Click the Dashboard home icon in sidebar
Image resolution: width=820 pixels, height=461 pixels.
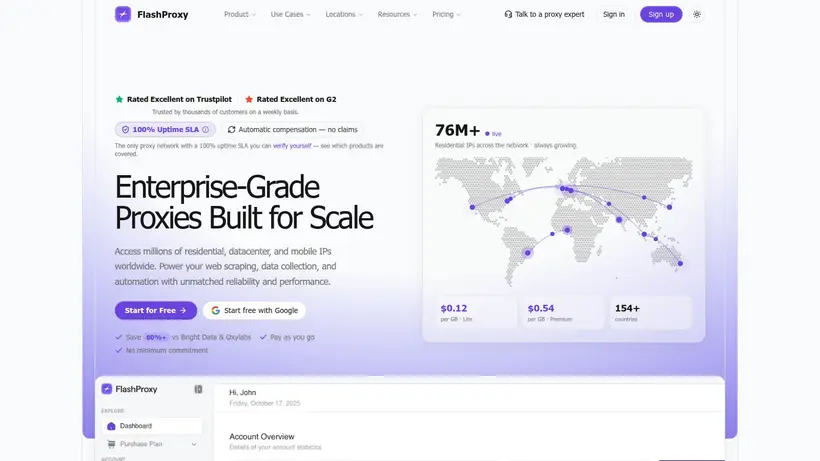point(111,426)
